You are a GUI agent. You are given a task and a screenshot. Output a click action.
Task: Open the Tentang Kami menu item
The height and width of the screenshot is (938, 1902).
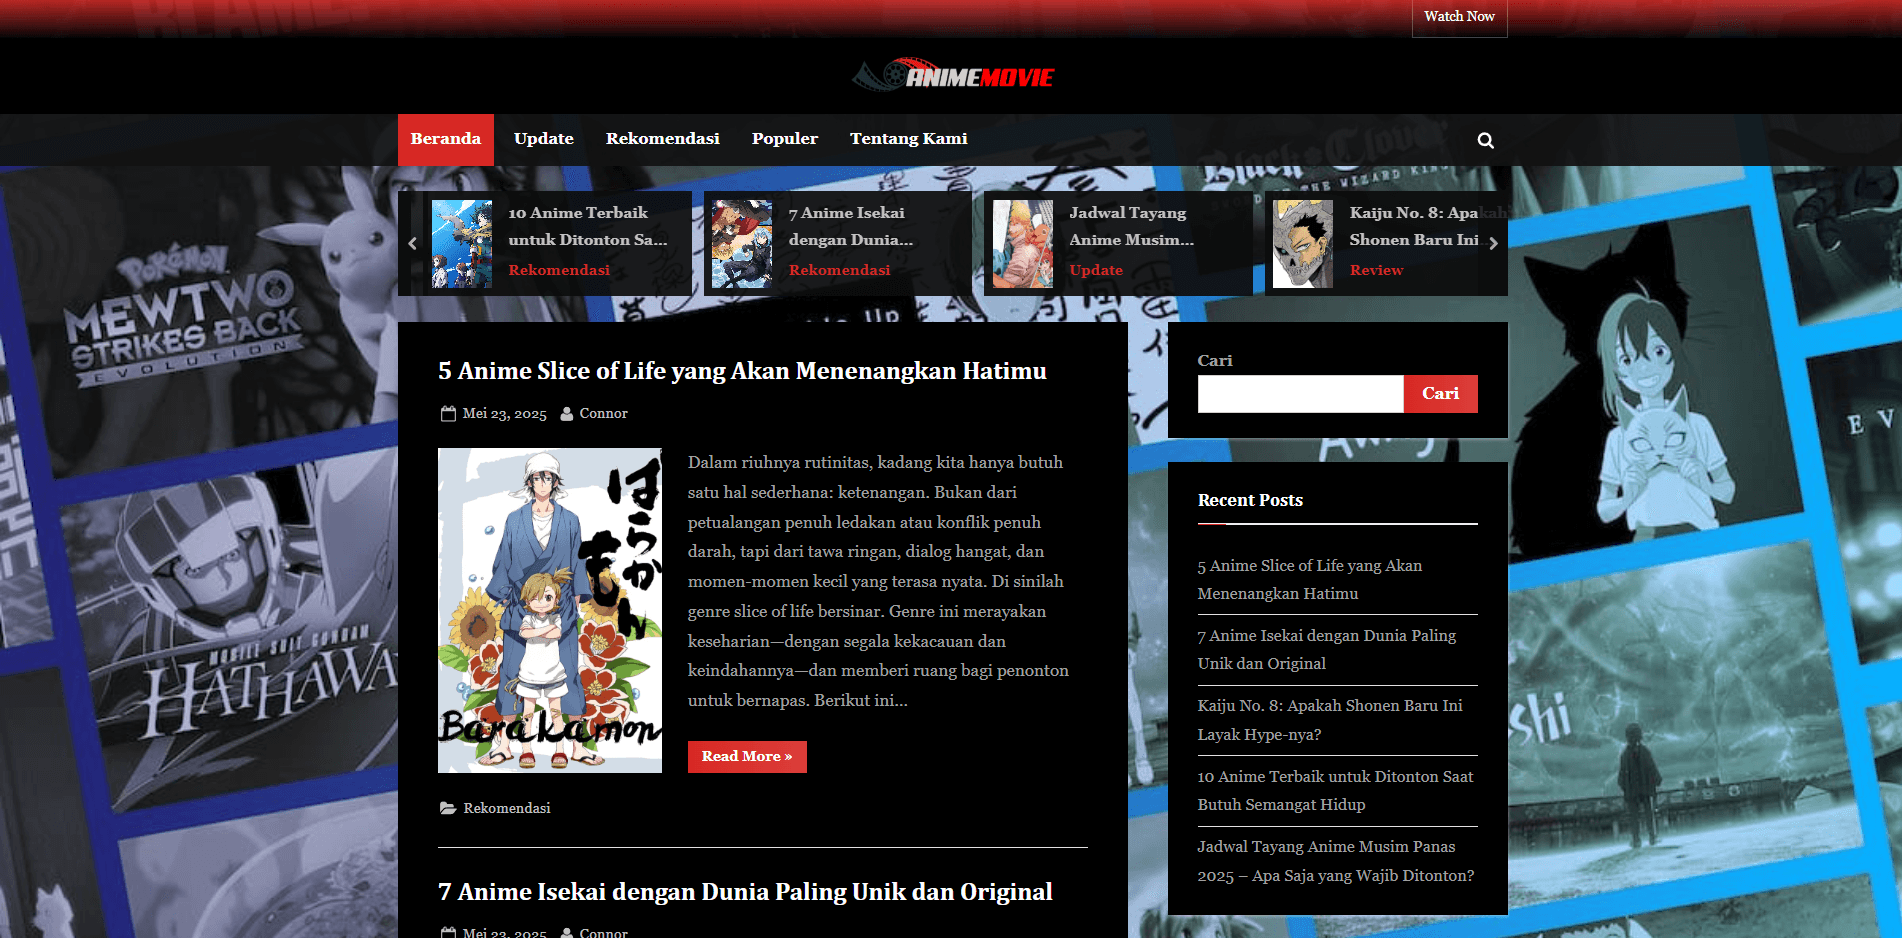click(909, 139)
